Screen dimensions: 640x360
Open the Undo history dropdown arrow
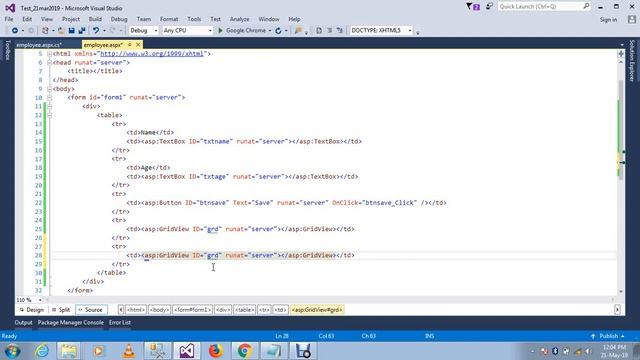(x=104, y=31)
